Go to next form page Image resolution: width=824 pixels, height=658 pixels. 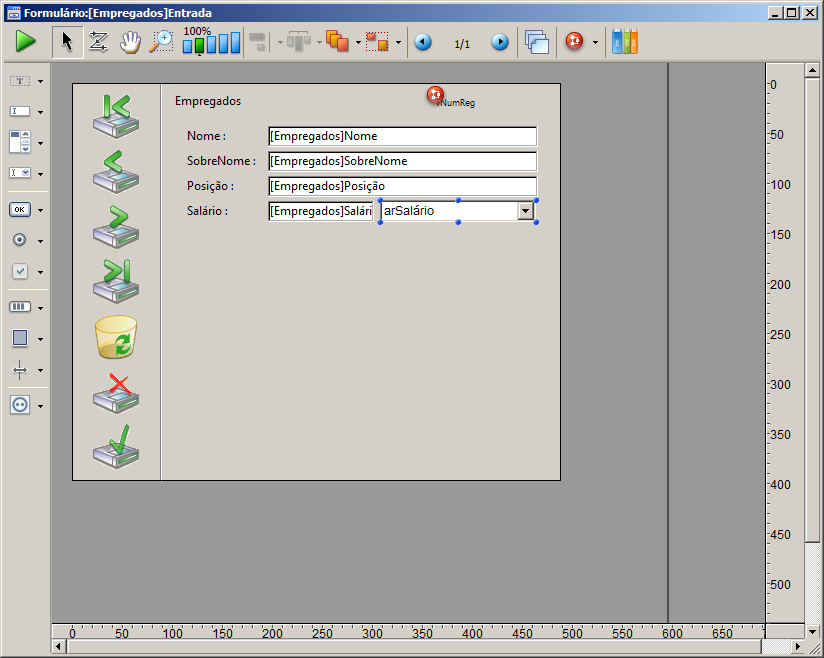[x=500, y=43]
